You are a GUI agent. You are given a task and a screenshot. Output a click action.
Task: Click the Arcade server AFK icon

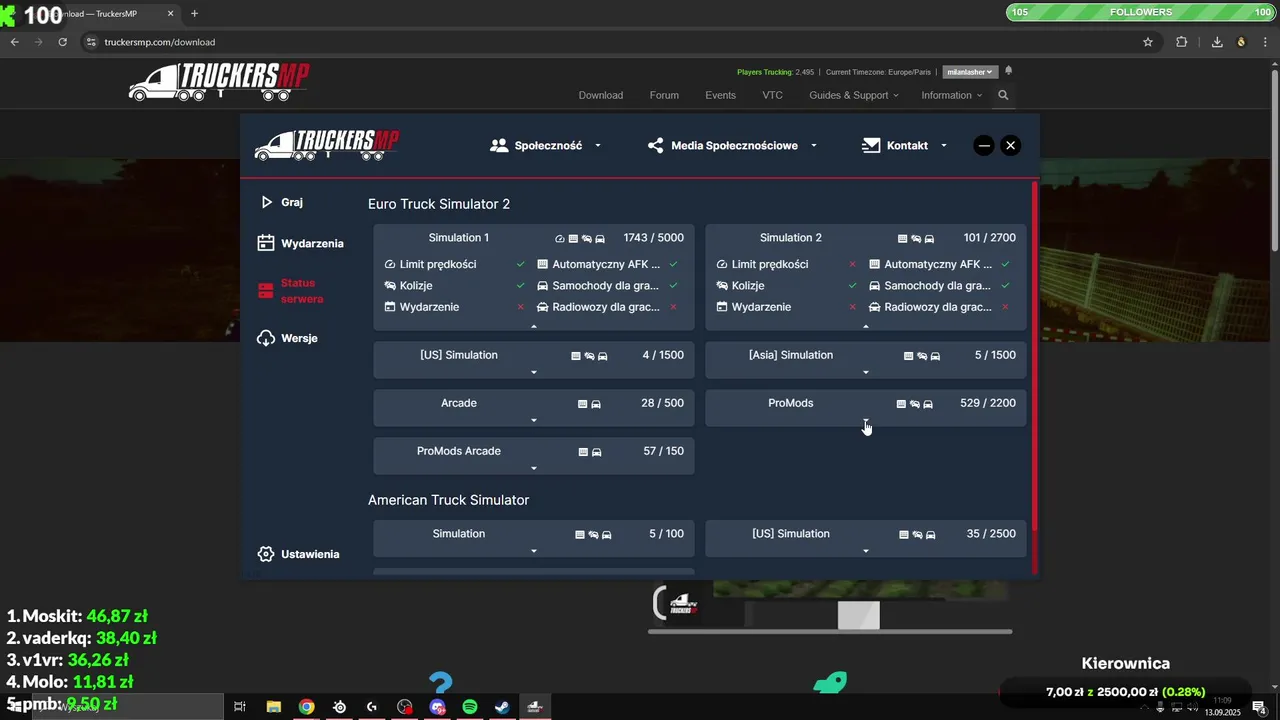[x=583, y=404]
